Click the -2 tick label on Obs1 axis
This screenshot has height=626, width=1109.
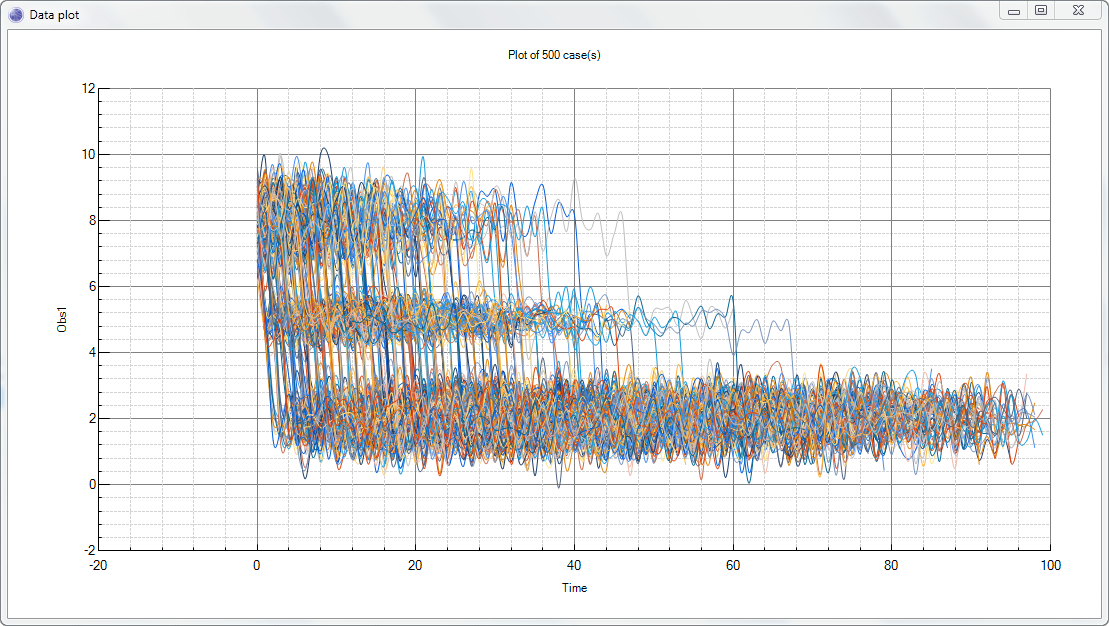tap(88, 550)
